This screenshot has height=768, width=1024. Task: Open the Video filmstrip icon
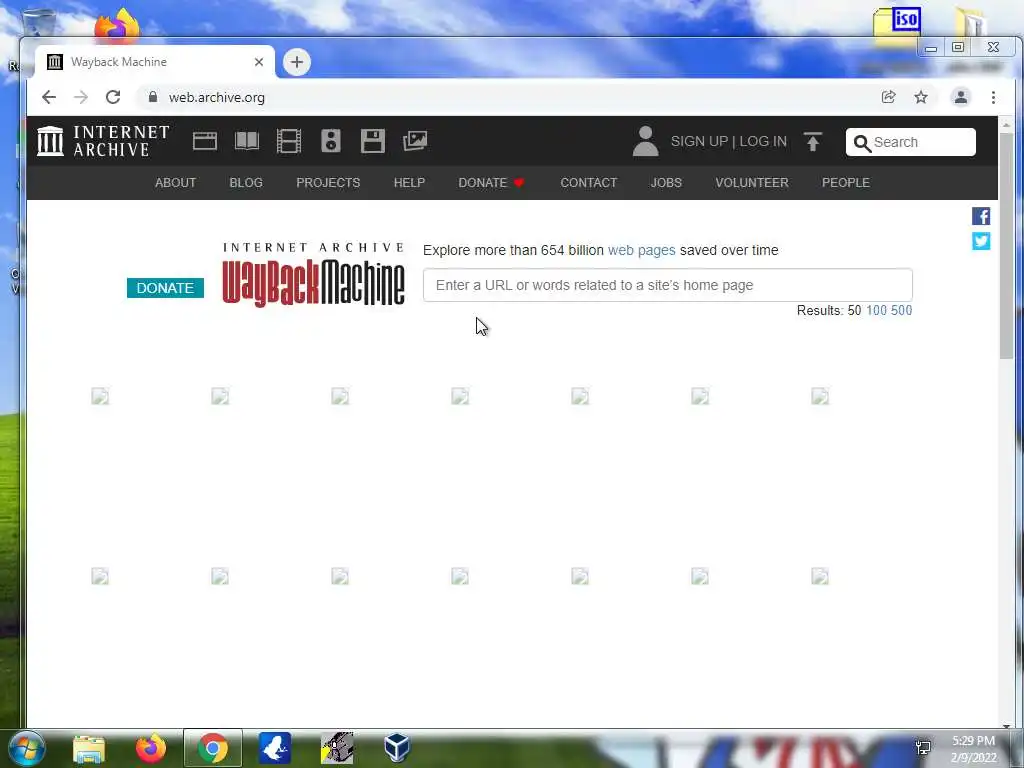[x=289, y=141]
